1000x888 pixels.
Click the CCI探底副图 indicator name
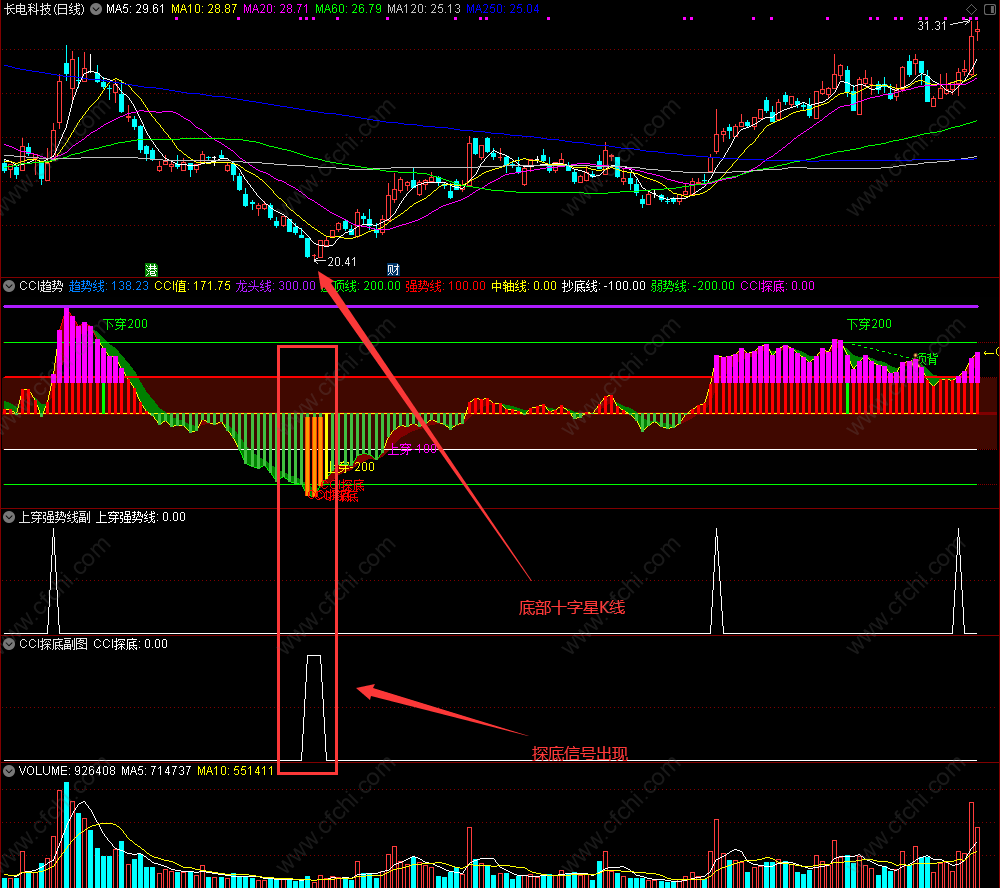click(x=53, y=644)
